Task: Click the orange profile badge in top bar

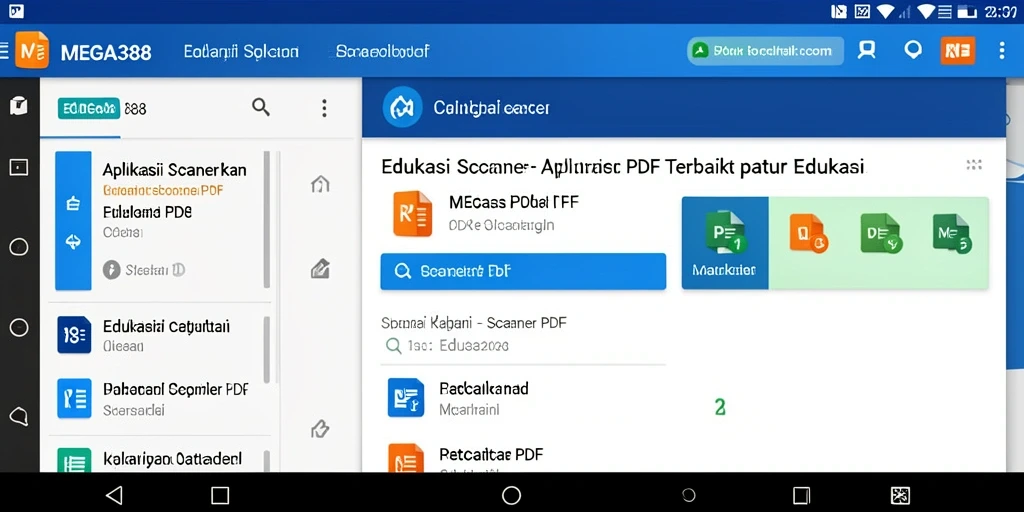Action: click(958, 50)
